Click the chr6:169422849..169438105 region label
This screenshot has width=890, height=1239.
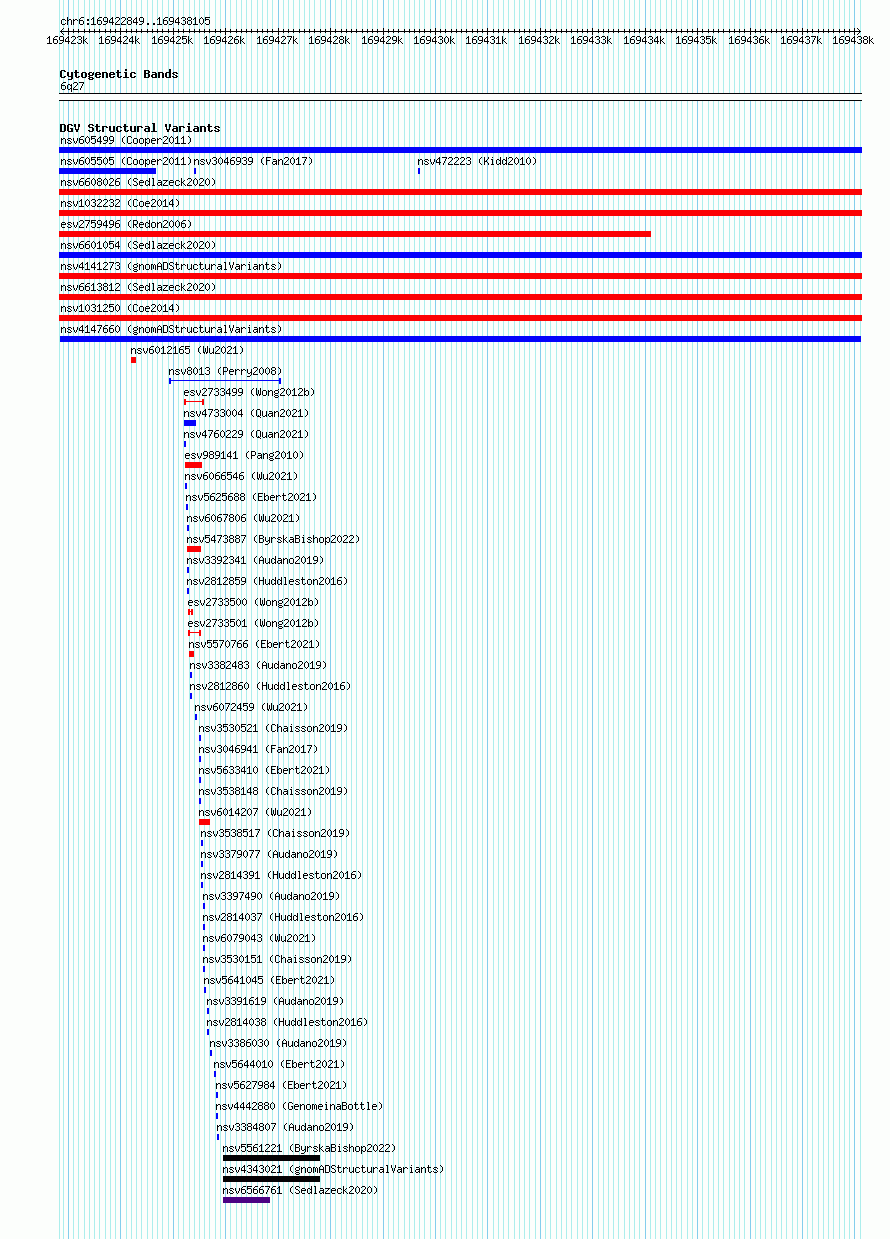tap(135, 21)
